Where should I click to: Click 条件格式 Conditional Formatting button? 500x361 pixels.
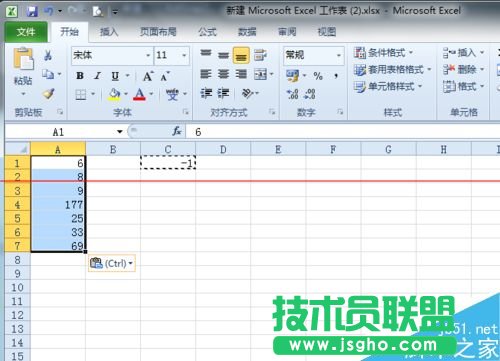pyautogui.click(x=383, y=53)
